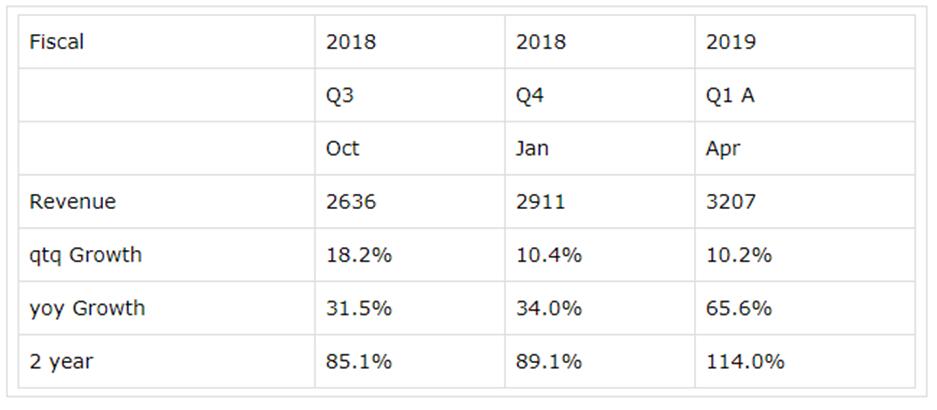This screenshot has height=410, width=937.
Task: Click the 65.6% yoy growth cell
Action: 739,308
